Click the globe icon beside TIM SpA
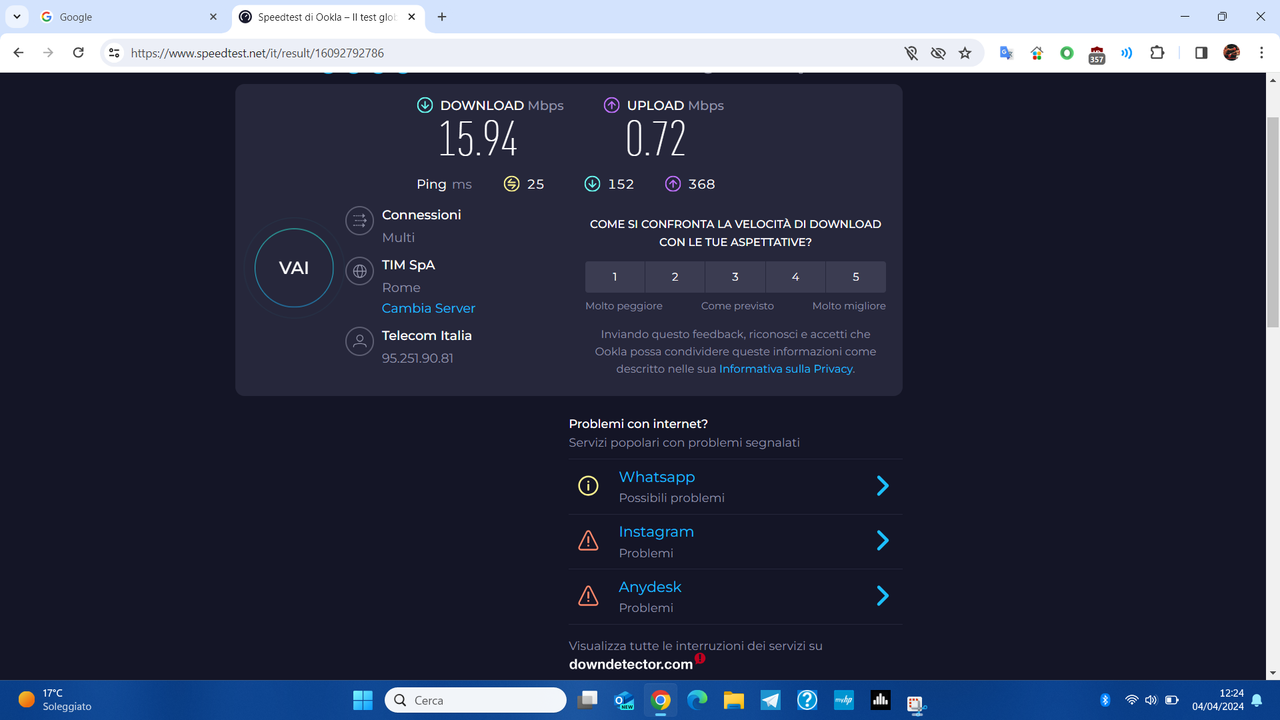 click(x=359, y=271)
